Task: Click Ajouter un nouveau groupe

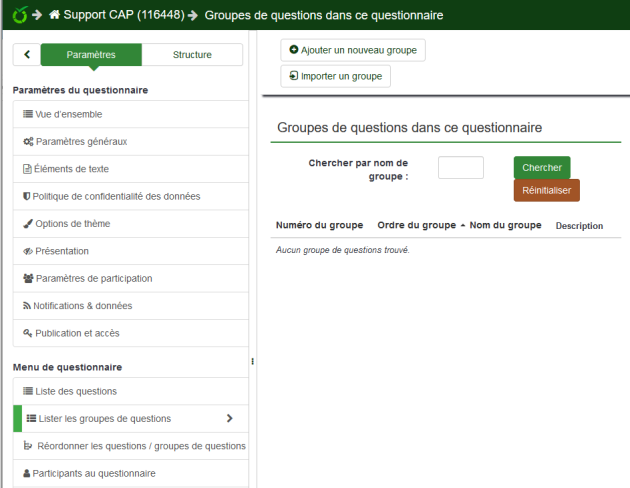Action: 353,49
